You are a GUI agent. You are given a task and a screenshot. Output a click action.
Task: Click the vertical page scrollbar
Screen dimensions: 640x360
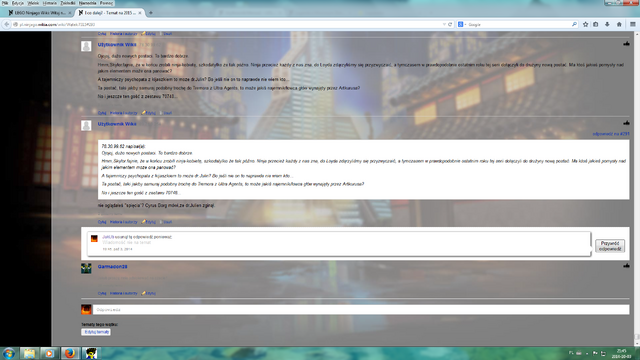[x=637, y=188]
